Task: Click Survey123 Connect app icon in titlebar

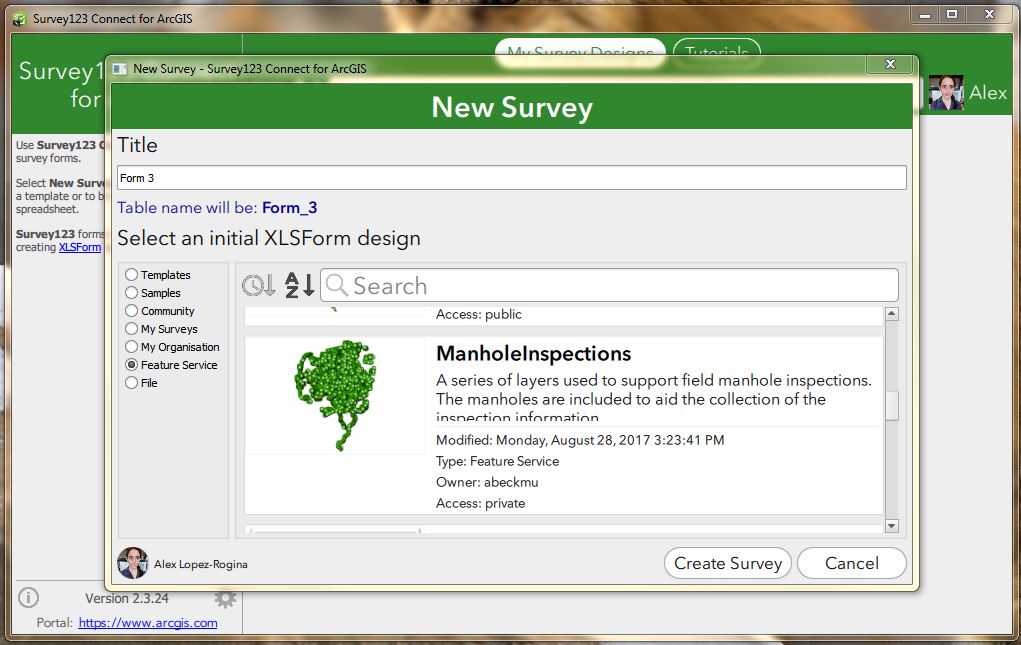Action: click(20, 18)
